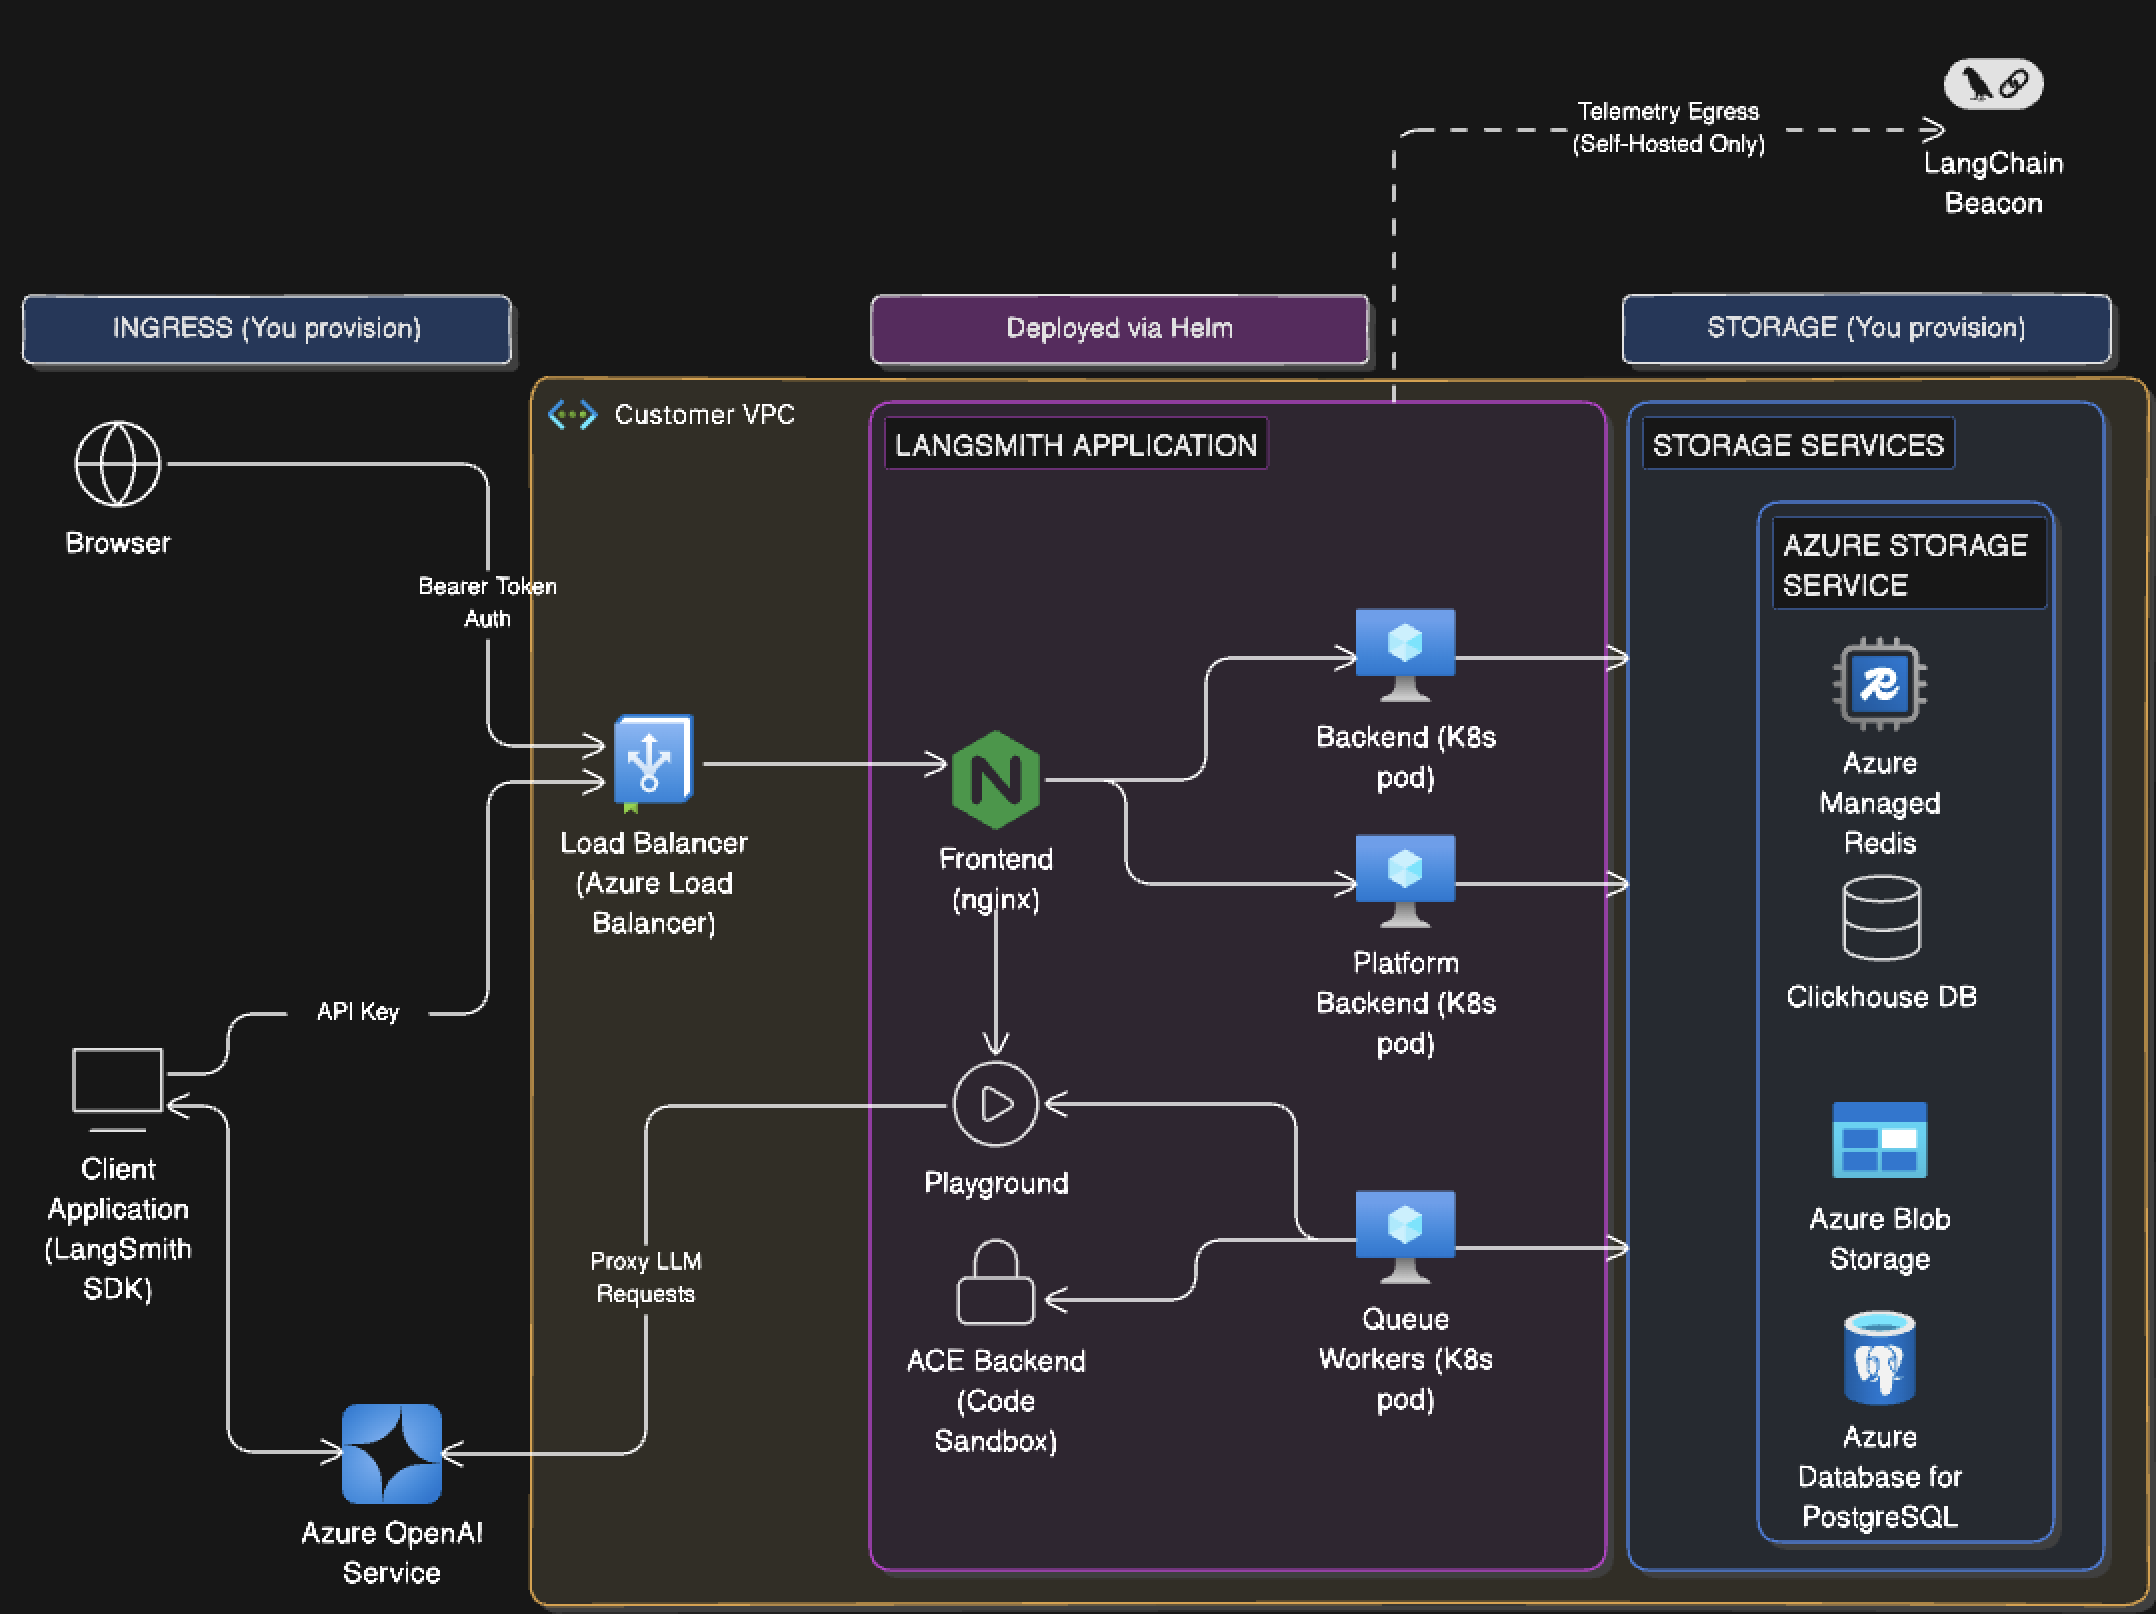Select the Azure Blob Storage icon
Viewport: 2156px width, 1614px height.
point(1880,1140)
